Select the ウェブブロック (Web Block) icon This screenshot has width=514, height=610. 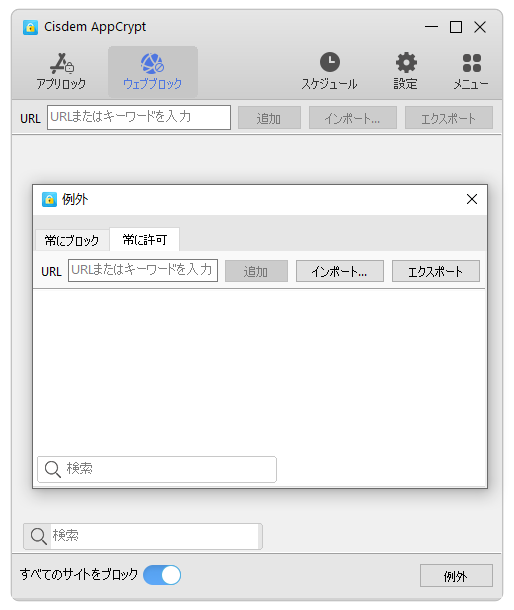tap(153, 64)
